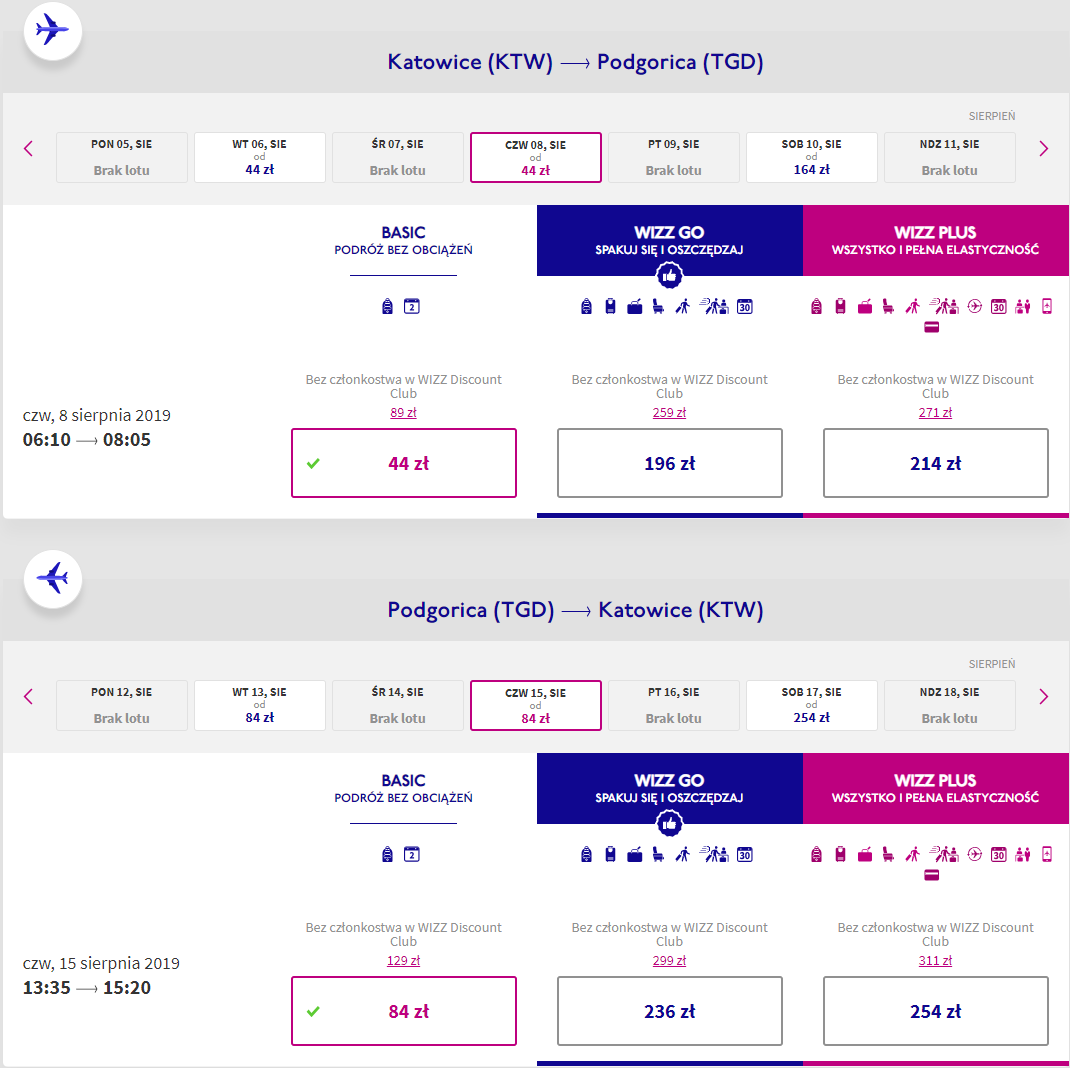The height and width of the screenshot is (1068, 1070).
Task: Open the 271 zł non-member price link
Action: point(936,413)
